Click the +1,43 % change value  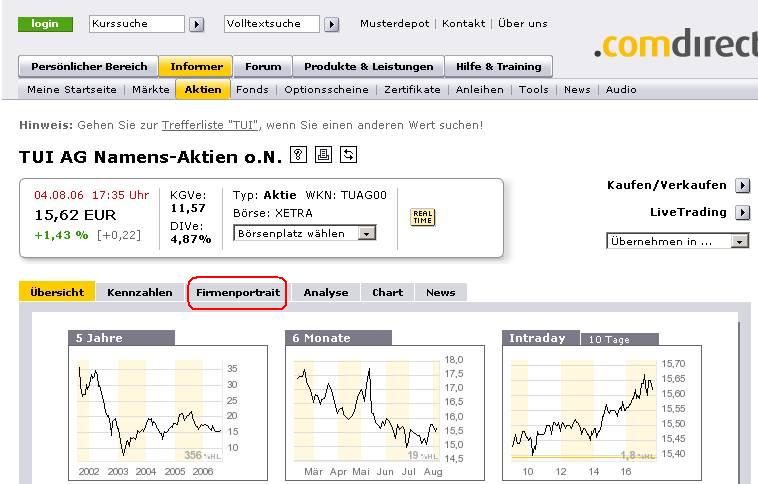pos(61,235)
